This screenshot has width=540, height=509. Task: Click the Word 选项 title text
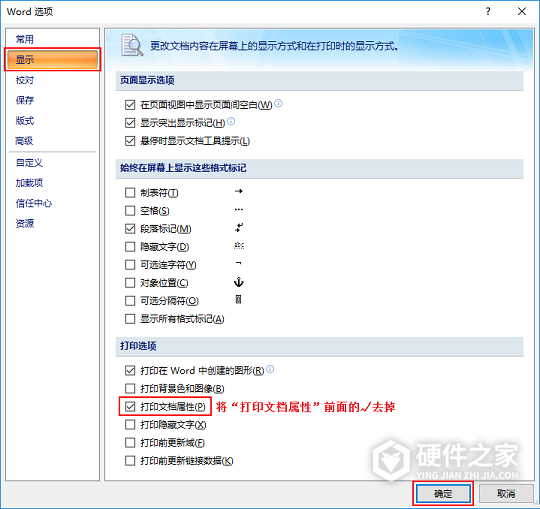pos(30,11)
